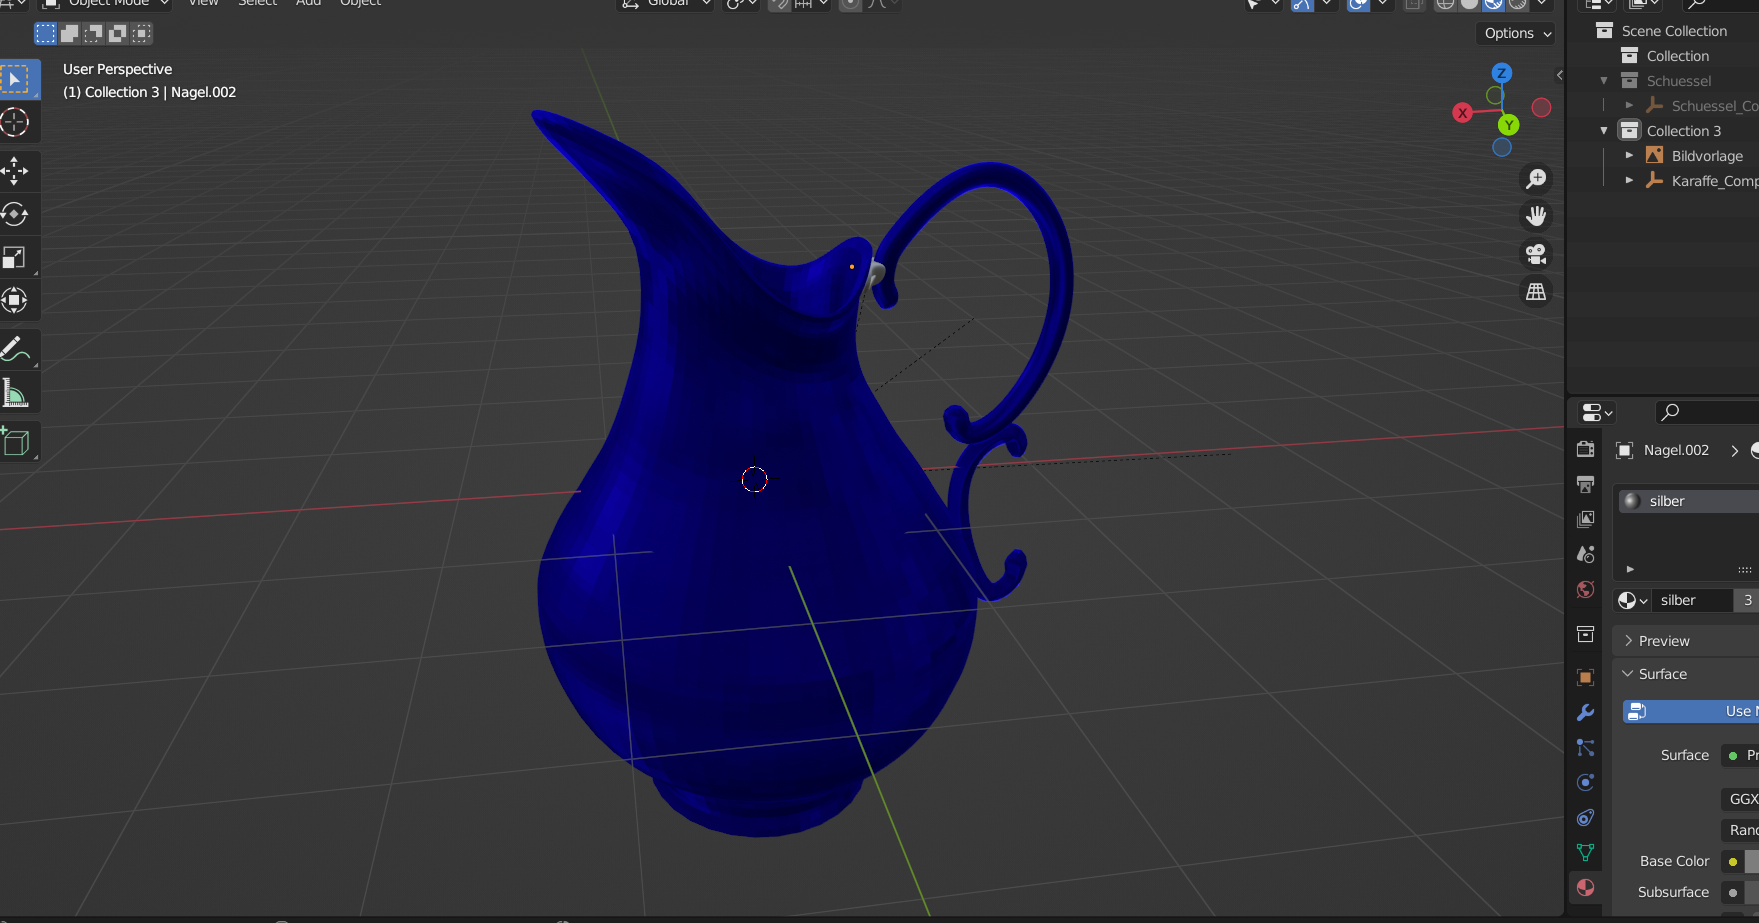Open the material browse dropdown
Screen dimensions: 1759x923
point(1632,600)
